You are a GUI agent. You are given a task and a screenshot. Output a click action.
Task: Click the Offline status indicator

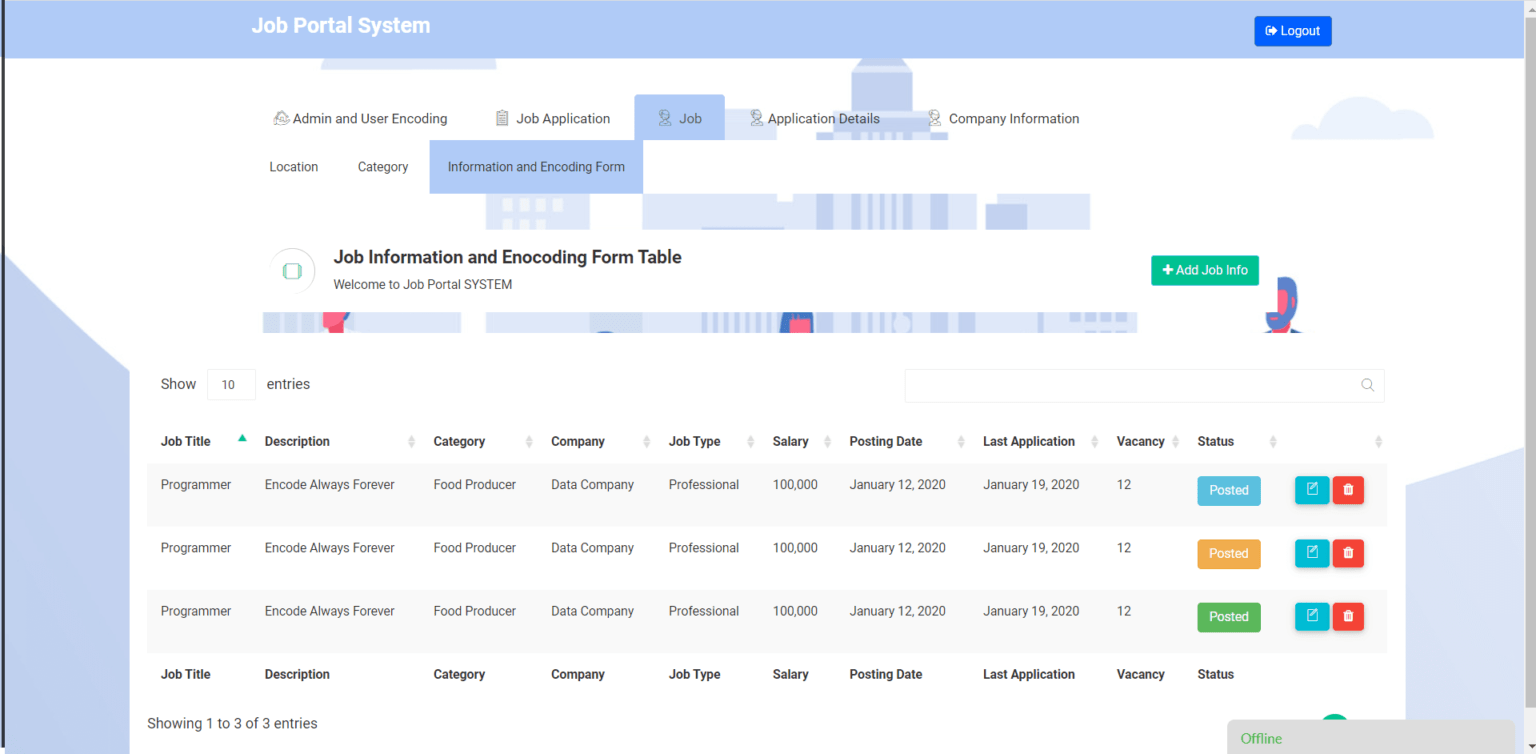tap(1261, 738)
